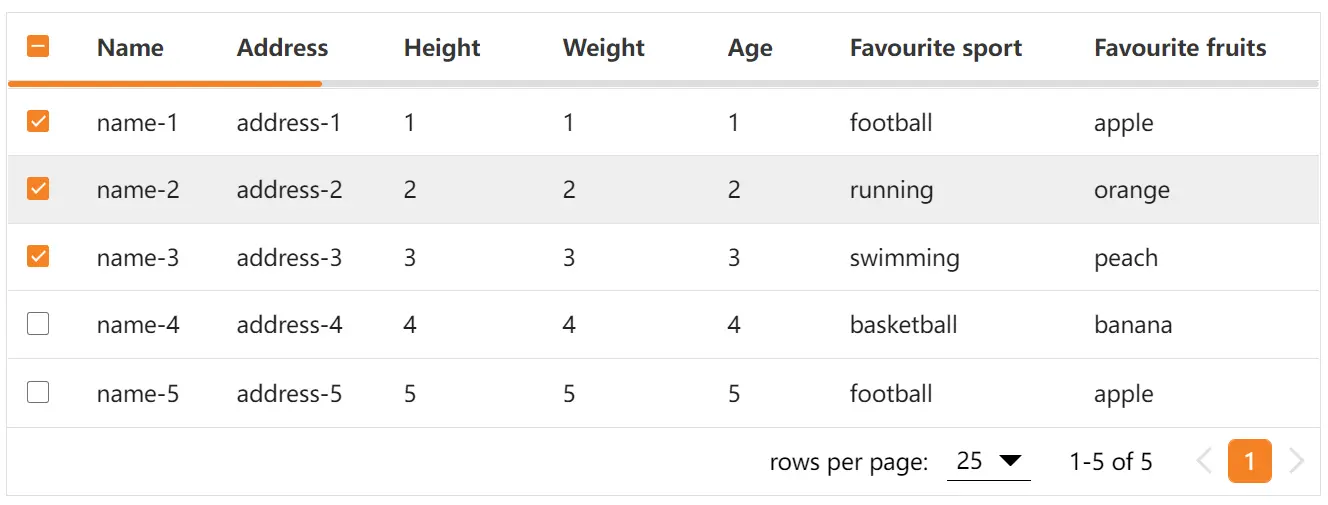The width and height of the screenshot is (1328, 505).
Task: Click the orange progress bar under header
Action: point(165,83)
